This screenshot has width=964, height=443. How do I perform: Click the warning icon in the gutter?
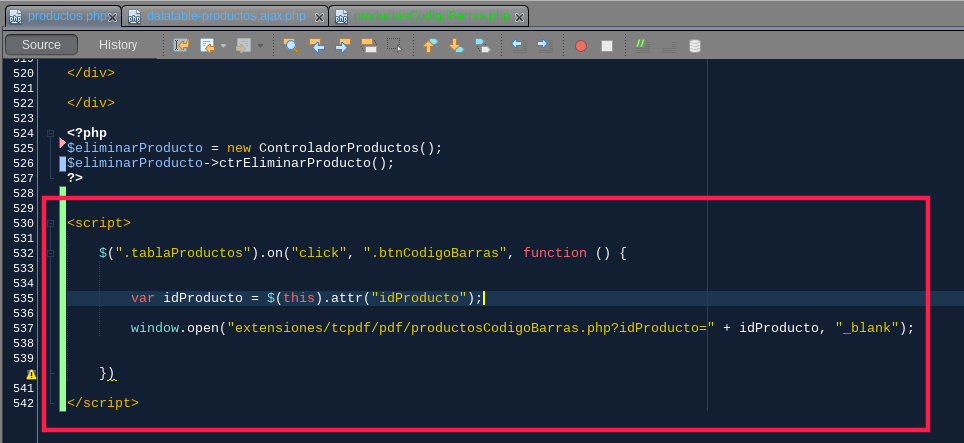click(x=30, y=373)
